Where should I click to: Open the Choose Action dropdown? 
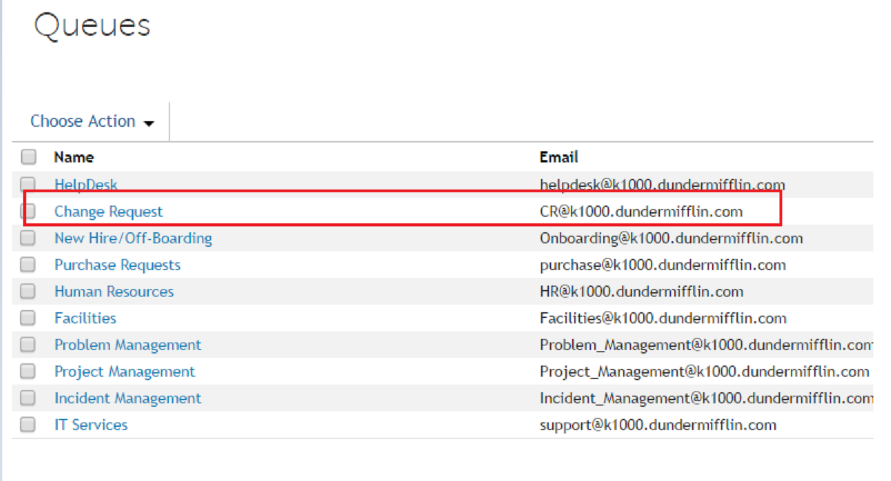(92, 122)
